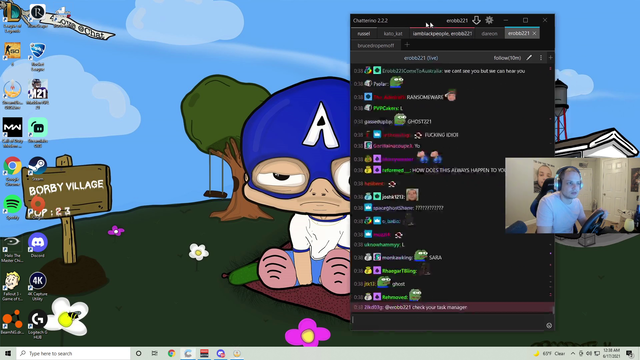Open the split three-dot menu in Chatterino
The image size is (640, 360).
pos(541,58)
